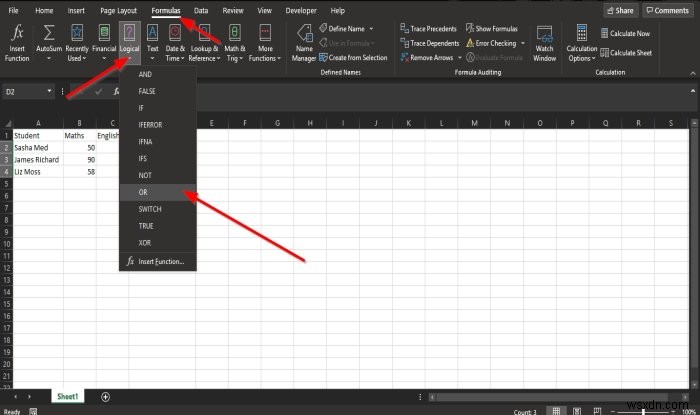Select SWITCH from the Logical menu
The image size is (700, 415).
coord(158,209)
